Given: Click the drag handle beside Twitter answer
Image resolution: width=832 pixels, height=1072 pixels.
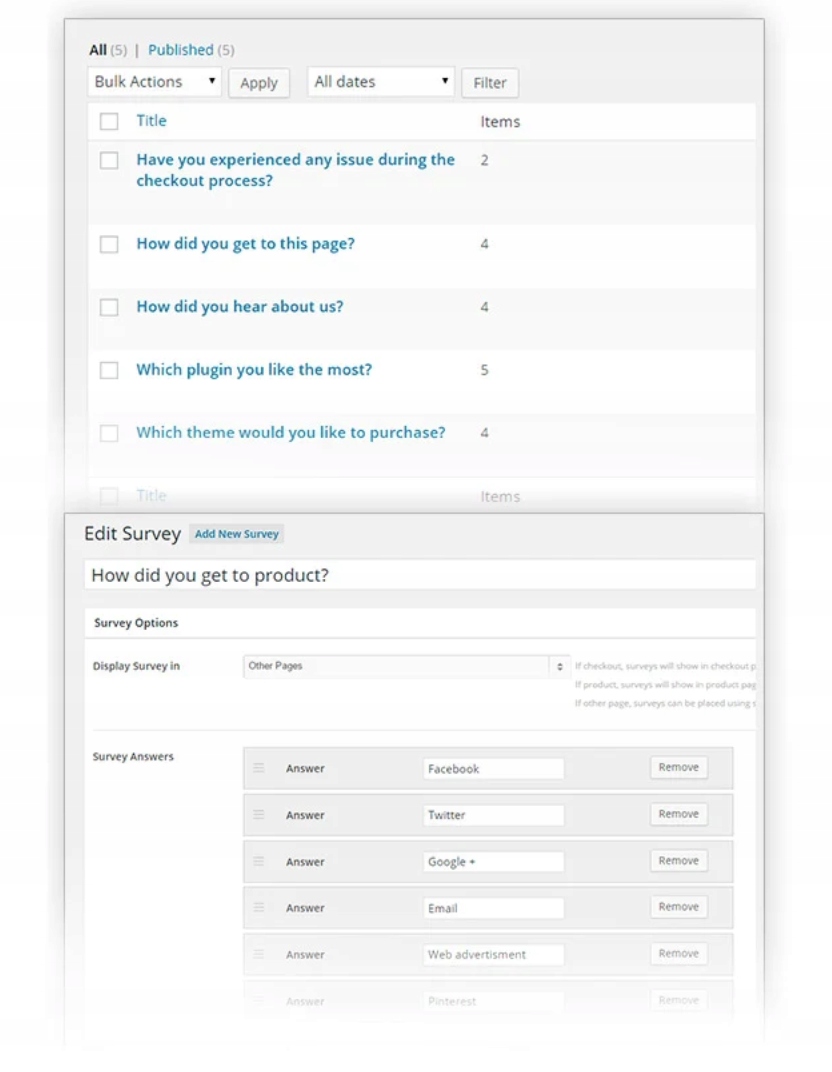Looking at the screenshot, I should [x=258, y=814].
